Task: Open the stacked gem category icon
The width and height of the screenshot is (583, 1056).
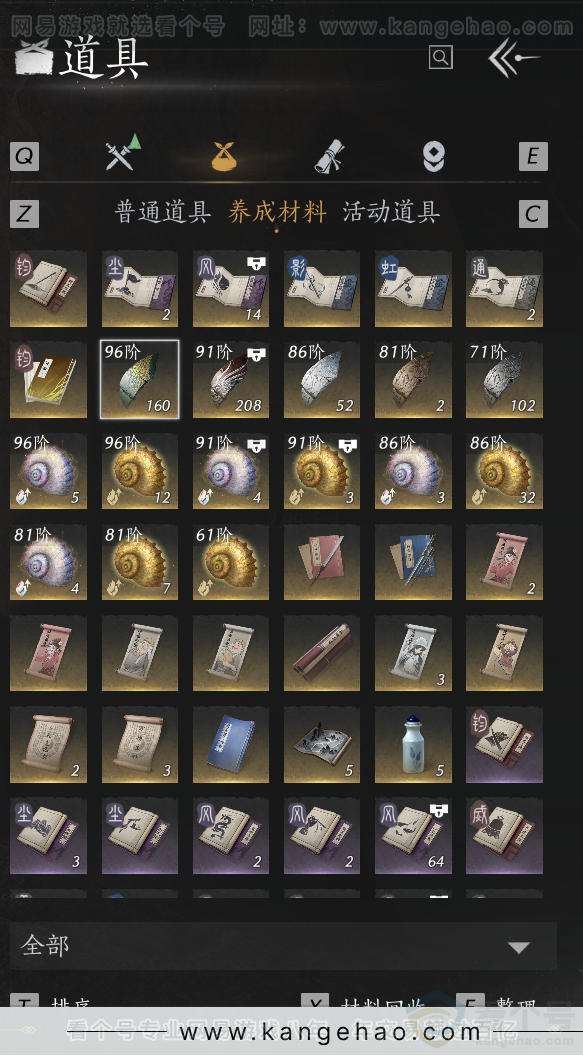Action: (x=433, y=157)
